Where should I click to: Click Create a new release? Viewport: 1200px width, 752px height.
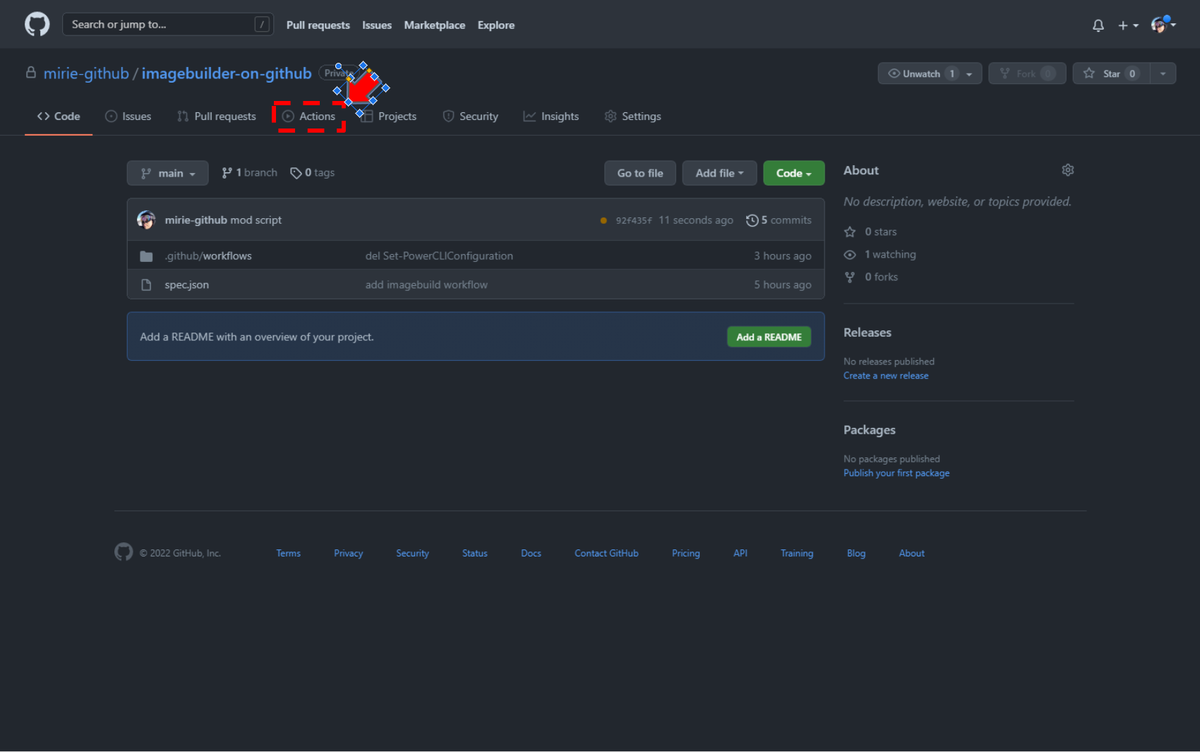point(886,376)
